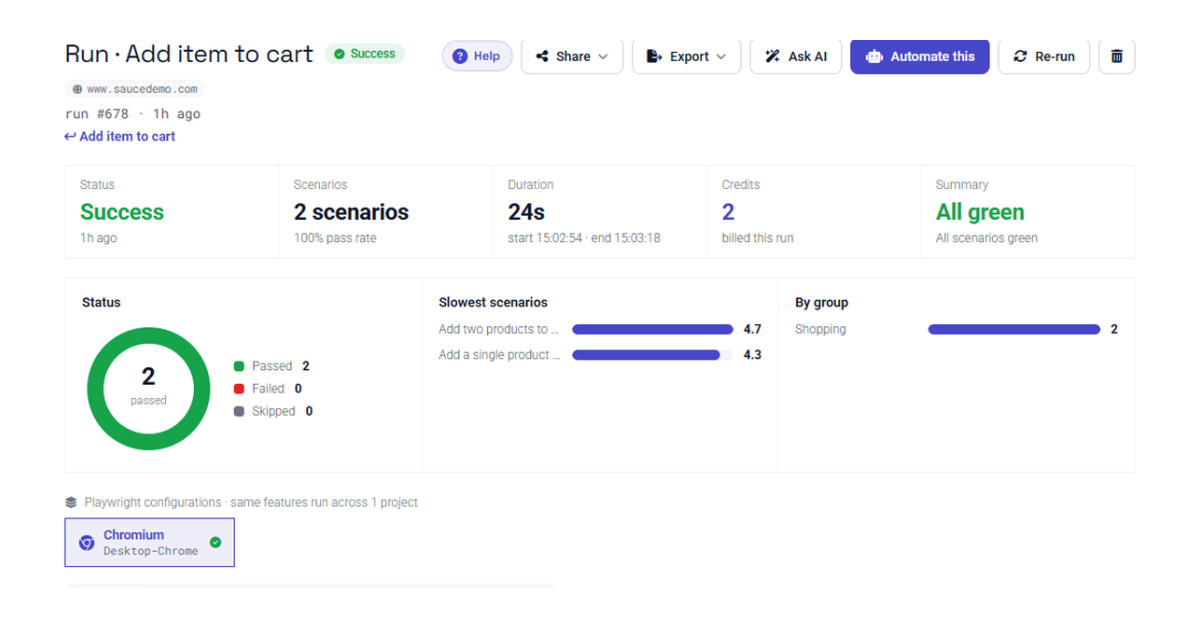Image resolution: width=1200 pixels, height=628 pixels.
Task: Click the Help question mark icon
Action: click(x=460, y=56)
